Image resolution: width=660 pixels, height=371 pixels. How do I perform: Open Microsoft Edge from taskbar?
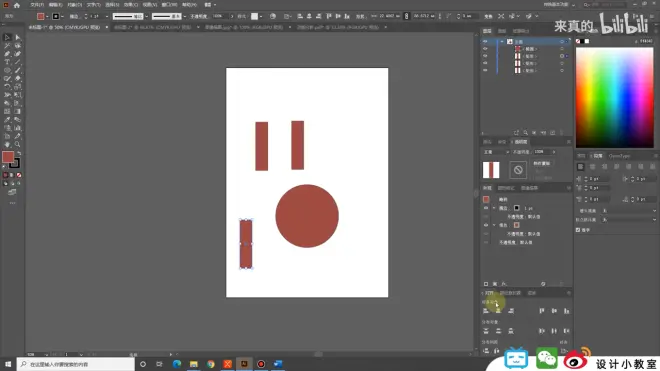pos(177,364)
